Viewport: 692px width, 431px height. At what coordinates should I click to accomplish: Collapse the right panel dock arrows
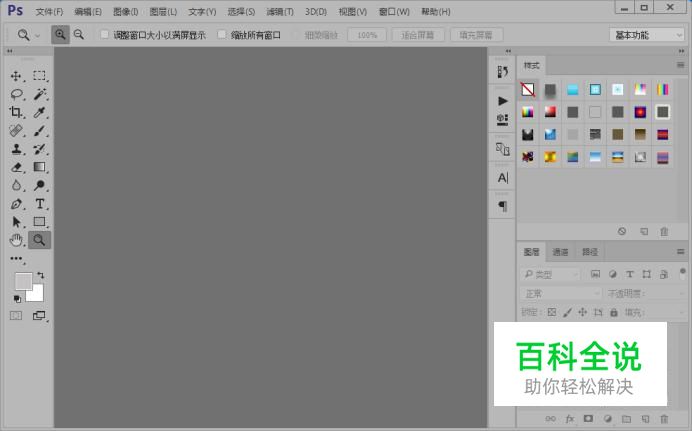tap(681, 51)
